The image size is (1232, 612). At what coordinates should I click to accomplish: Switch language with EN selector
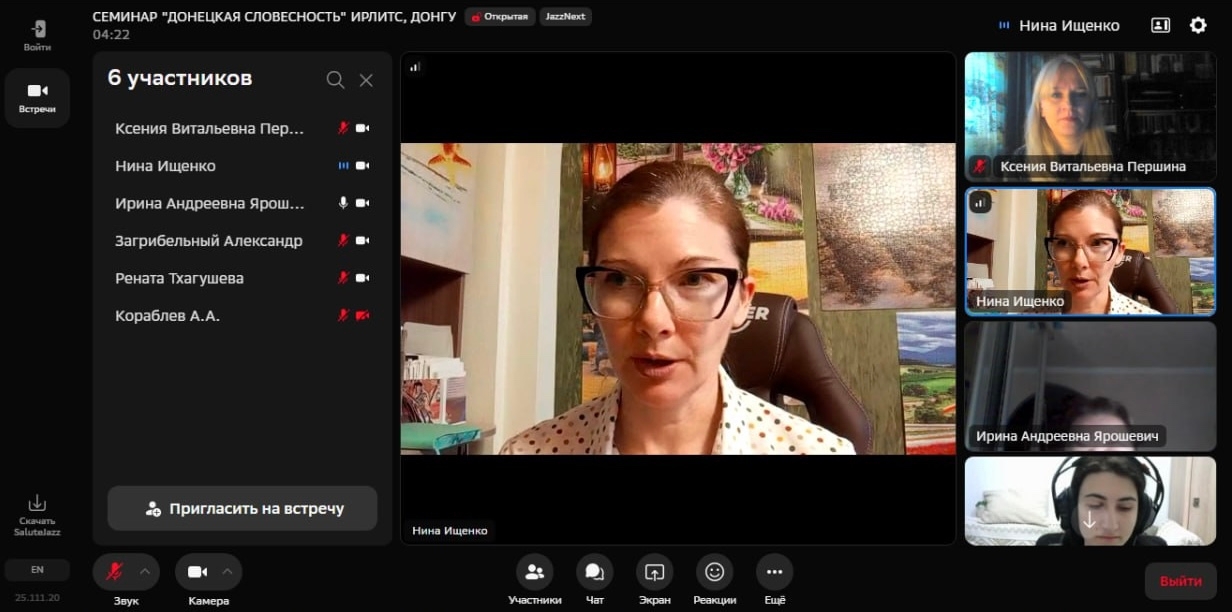point(37,570)
